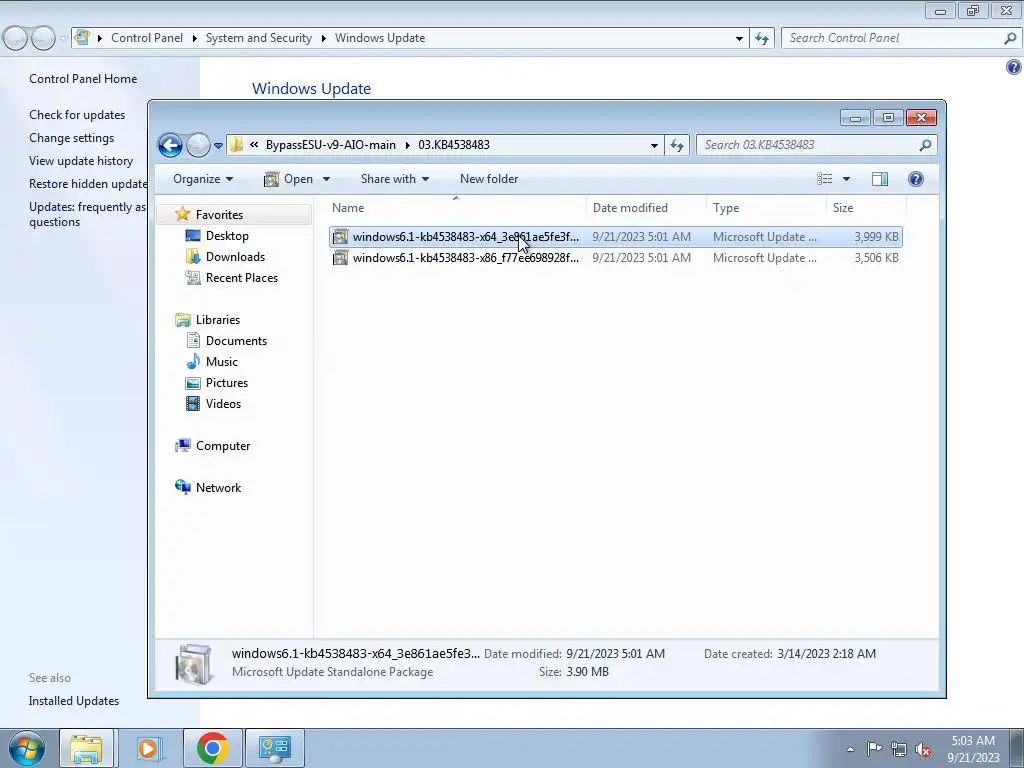Expand Control Panel address bar dropdown

(739, 39)
